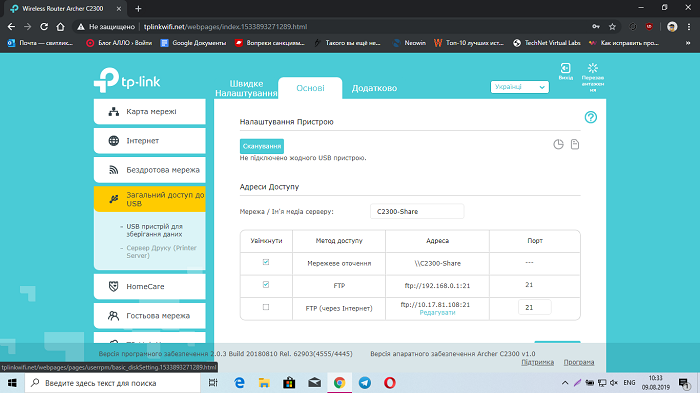Open Mail app from the taskbar
This screenshot has width=700, height=393.
click(x=315, y=383)
